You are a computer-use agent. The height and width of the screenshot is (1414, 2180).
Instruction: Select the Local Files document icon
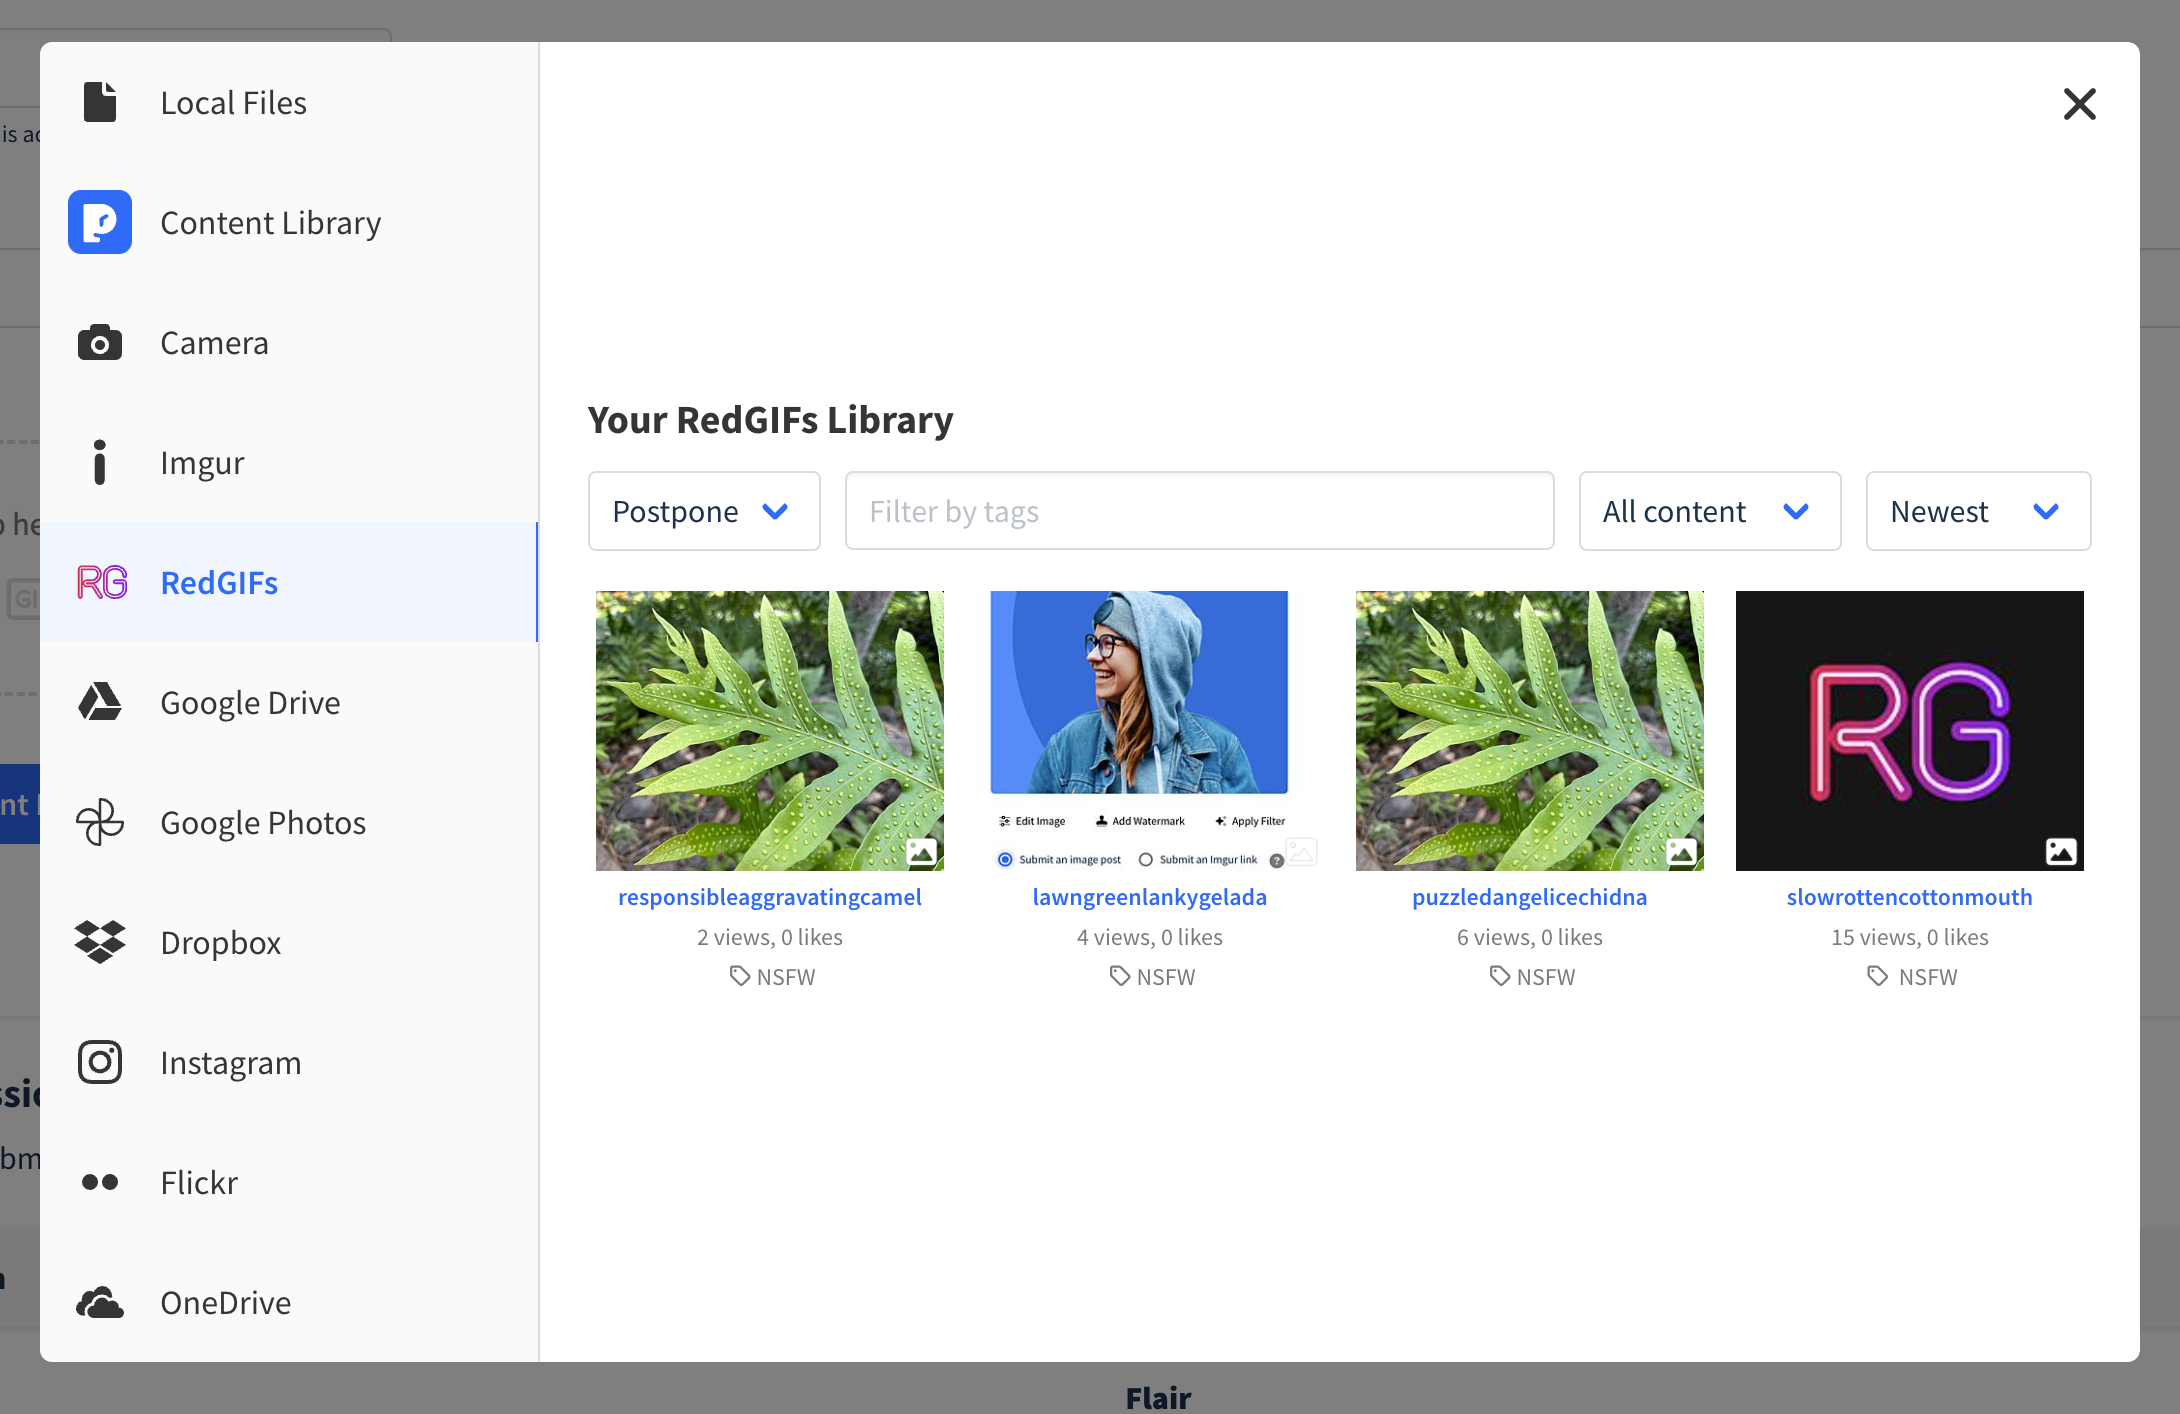tap(100, 102)
